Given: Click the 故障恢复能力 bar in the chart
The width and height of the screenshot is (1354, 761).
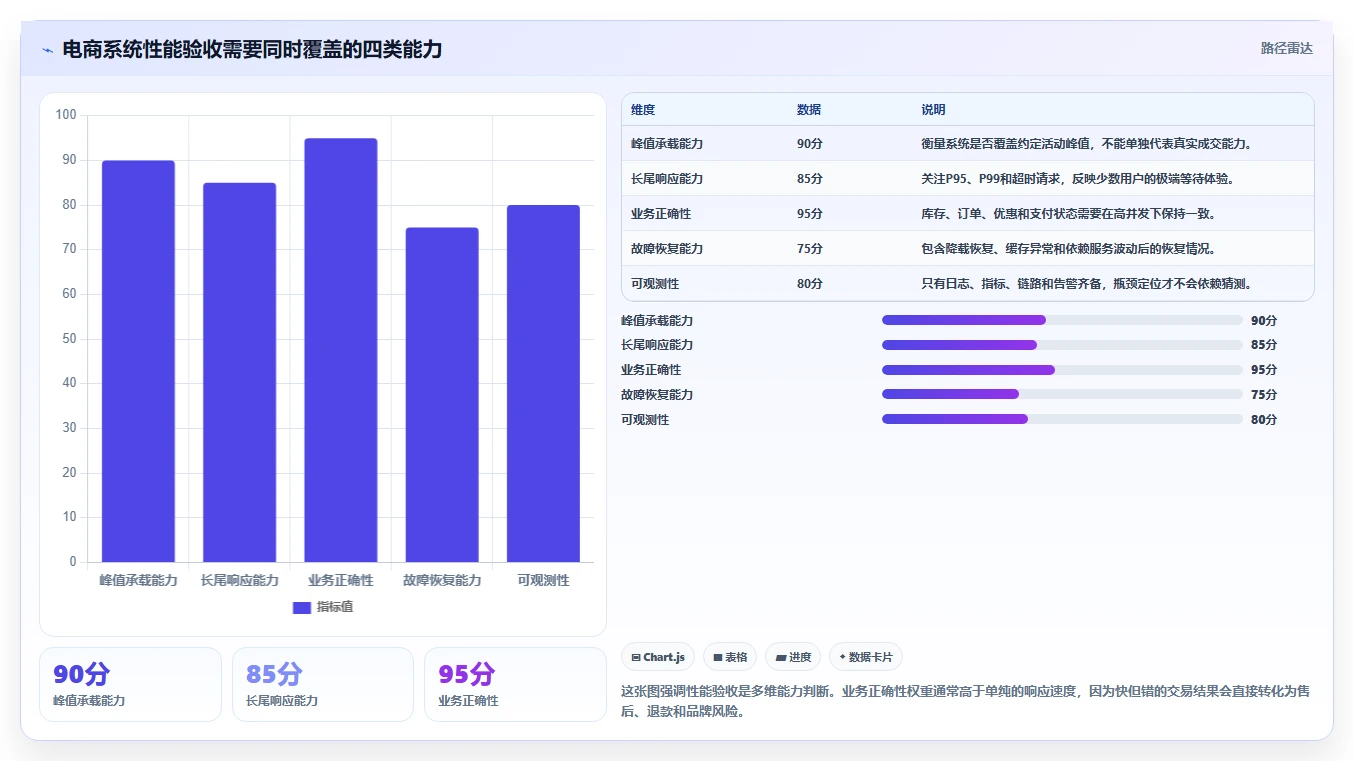Looking at the screenshot, I should point(442,395).
